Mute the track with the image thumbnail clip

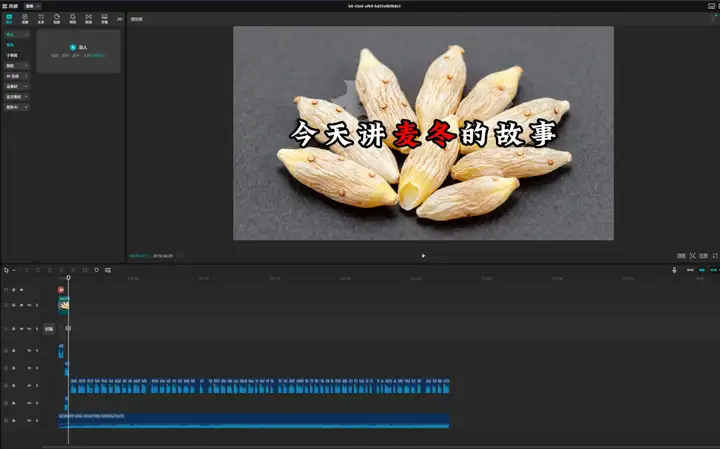(29, 305)
